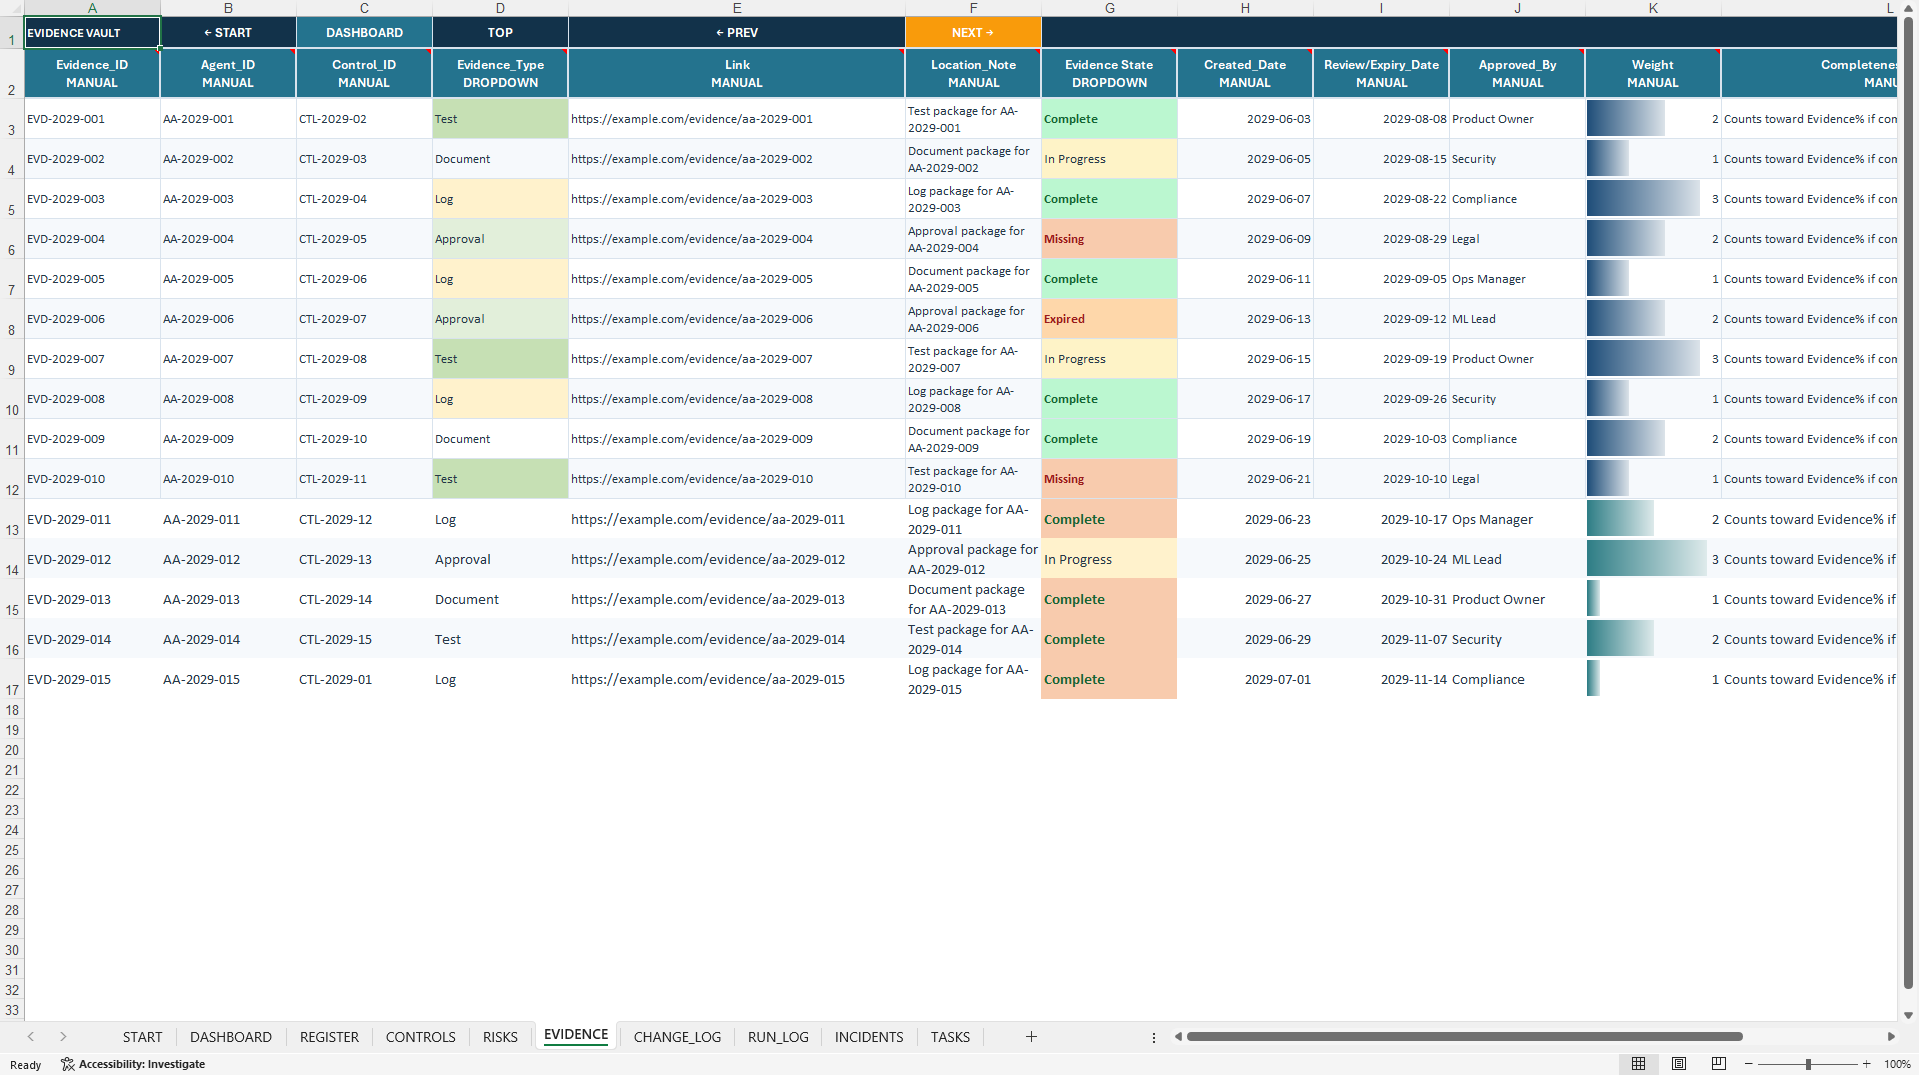The height and width of the screenshot is (1075, 1919).
Task: Select Evidence State Missing cell for EVD-2029-010
Action: pos(1109,479)
